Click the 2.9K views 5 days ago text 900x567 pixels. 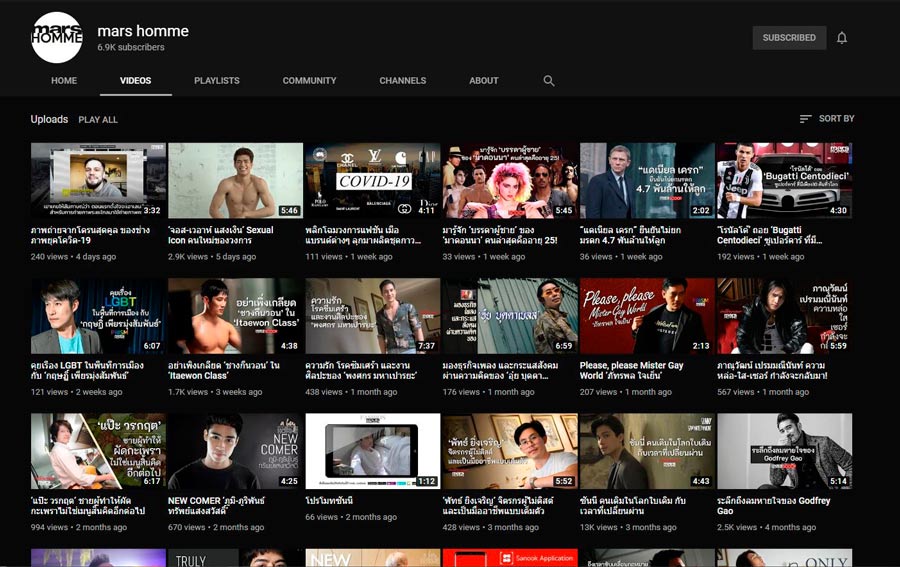click(212, 257)
